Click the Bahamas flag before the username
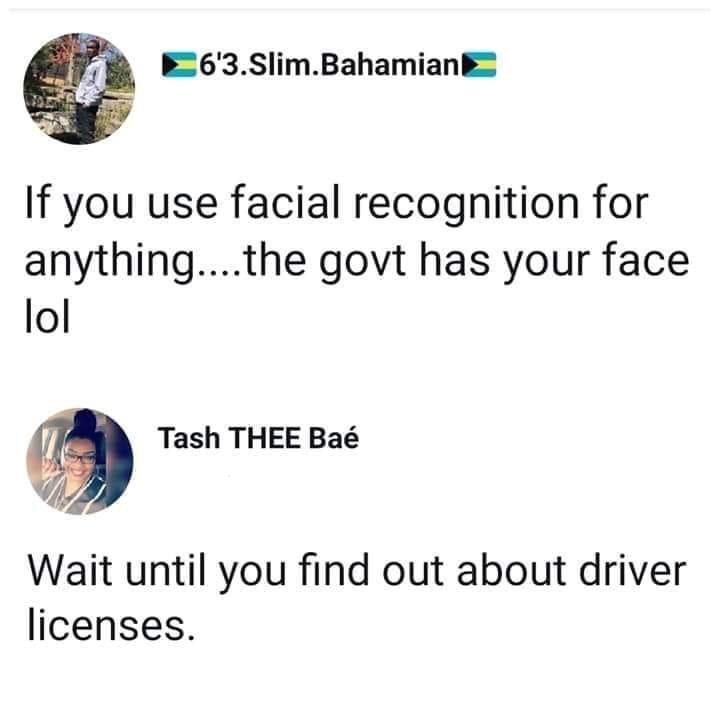720x720 pixels. point(179,65)
